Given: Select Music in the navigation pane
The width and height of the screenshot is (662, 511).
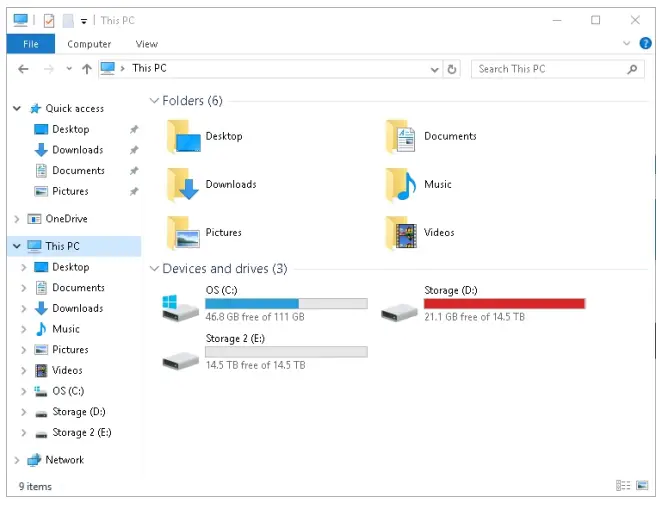Looking at the screenshot, I should click(x=66, y=329).
